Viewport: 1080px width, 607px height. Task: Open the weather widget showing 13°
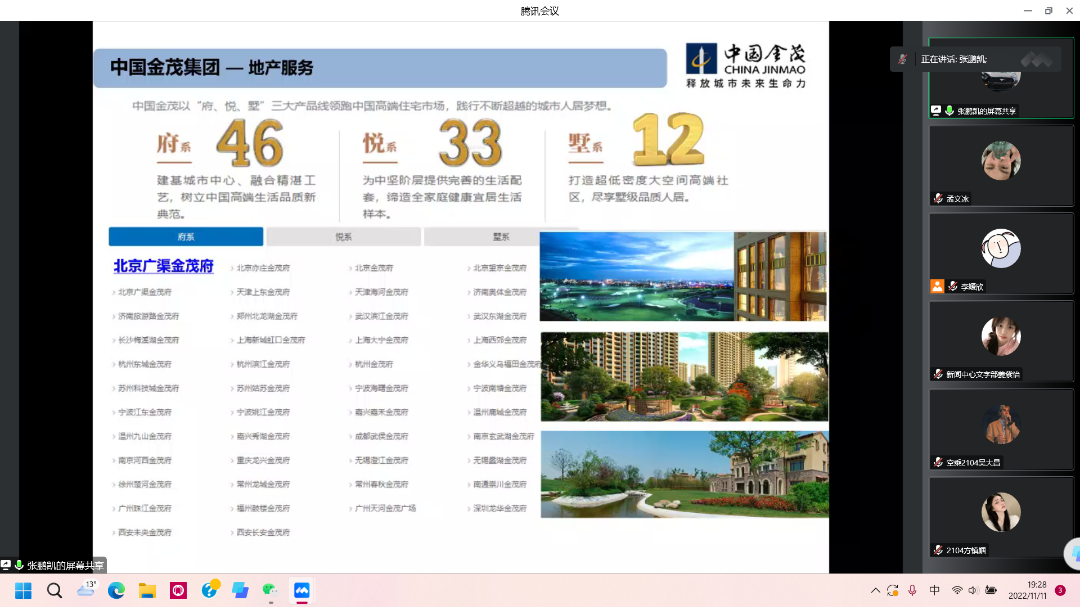[x=86, y=589]
